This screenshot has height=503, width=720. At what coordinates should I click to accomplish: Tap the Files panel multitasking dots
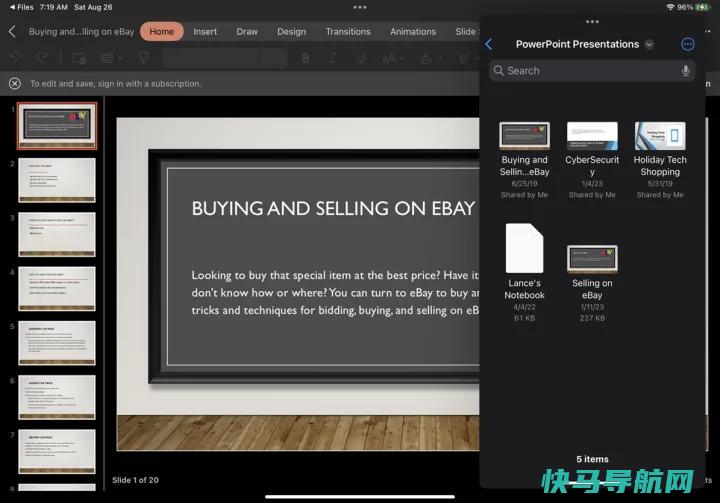592,22
